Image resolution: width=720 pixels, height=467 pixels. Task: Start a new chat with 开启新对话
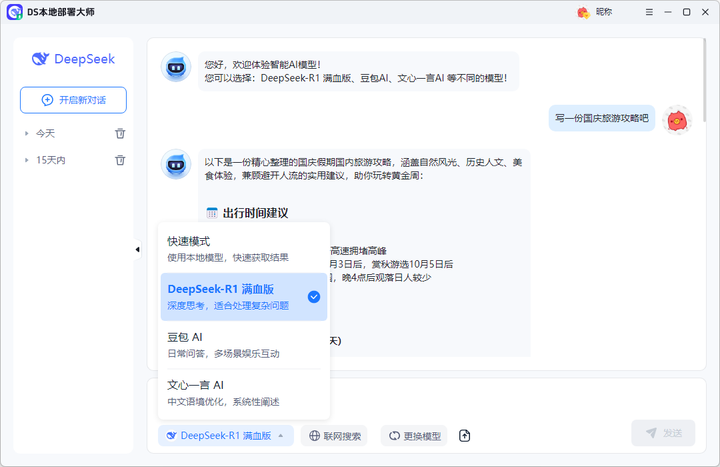click(73, 100)
